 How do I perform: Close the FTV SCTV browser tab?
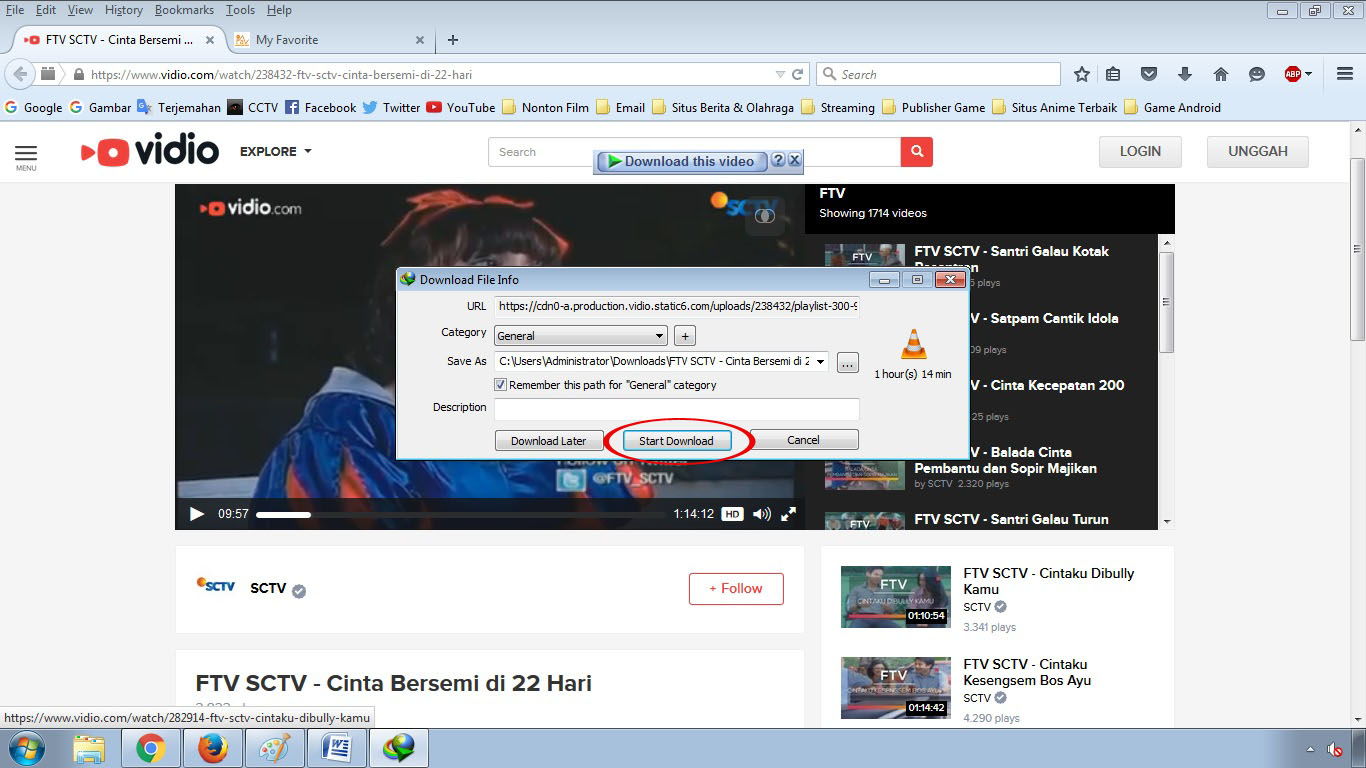point(210,40)
